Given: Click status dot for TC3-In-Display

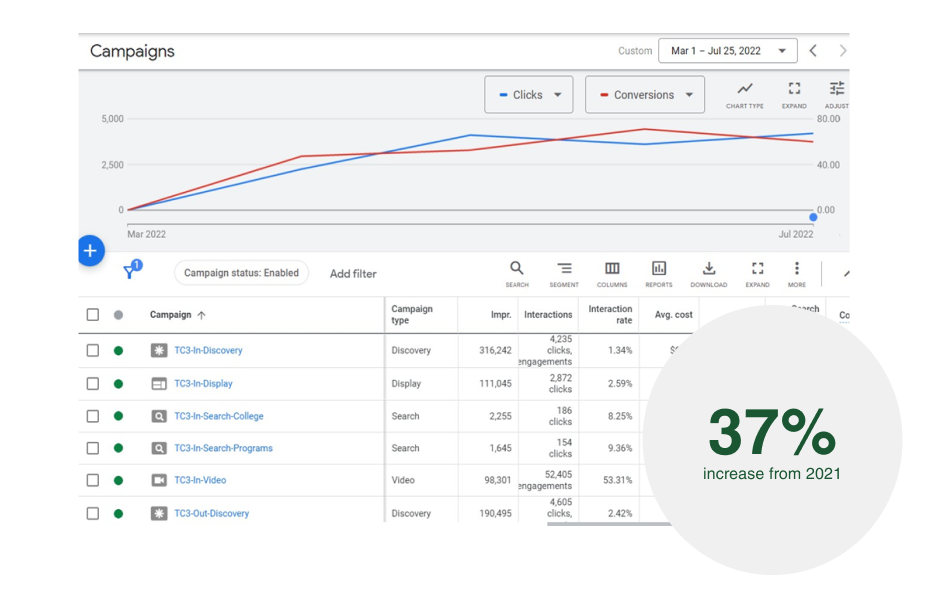Looking at the screenshot, I should [x=118, y=384].
